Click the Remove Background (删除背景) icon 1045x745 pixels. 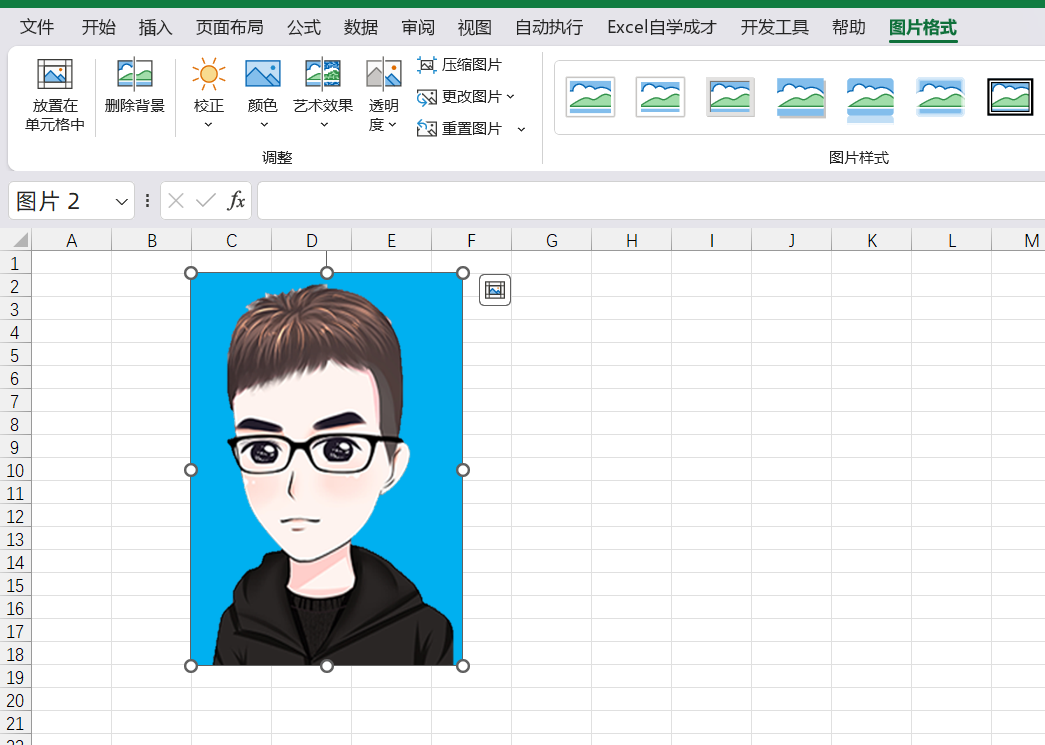point(135,74)
